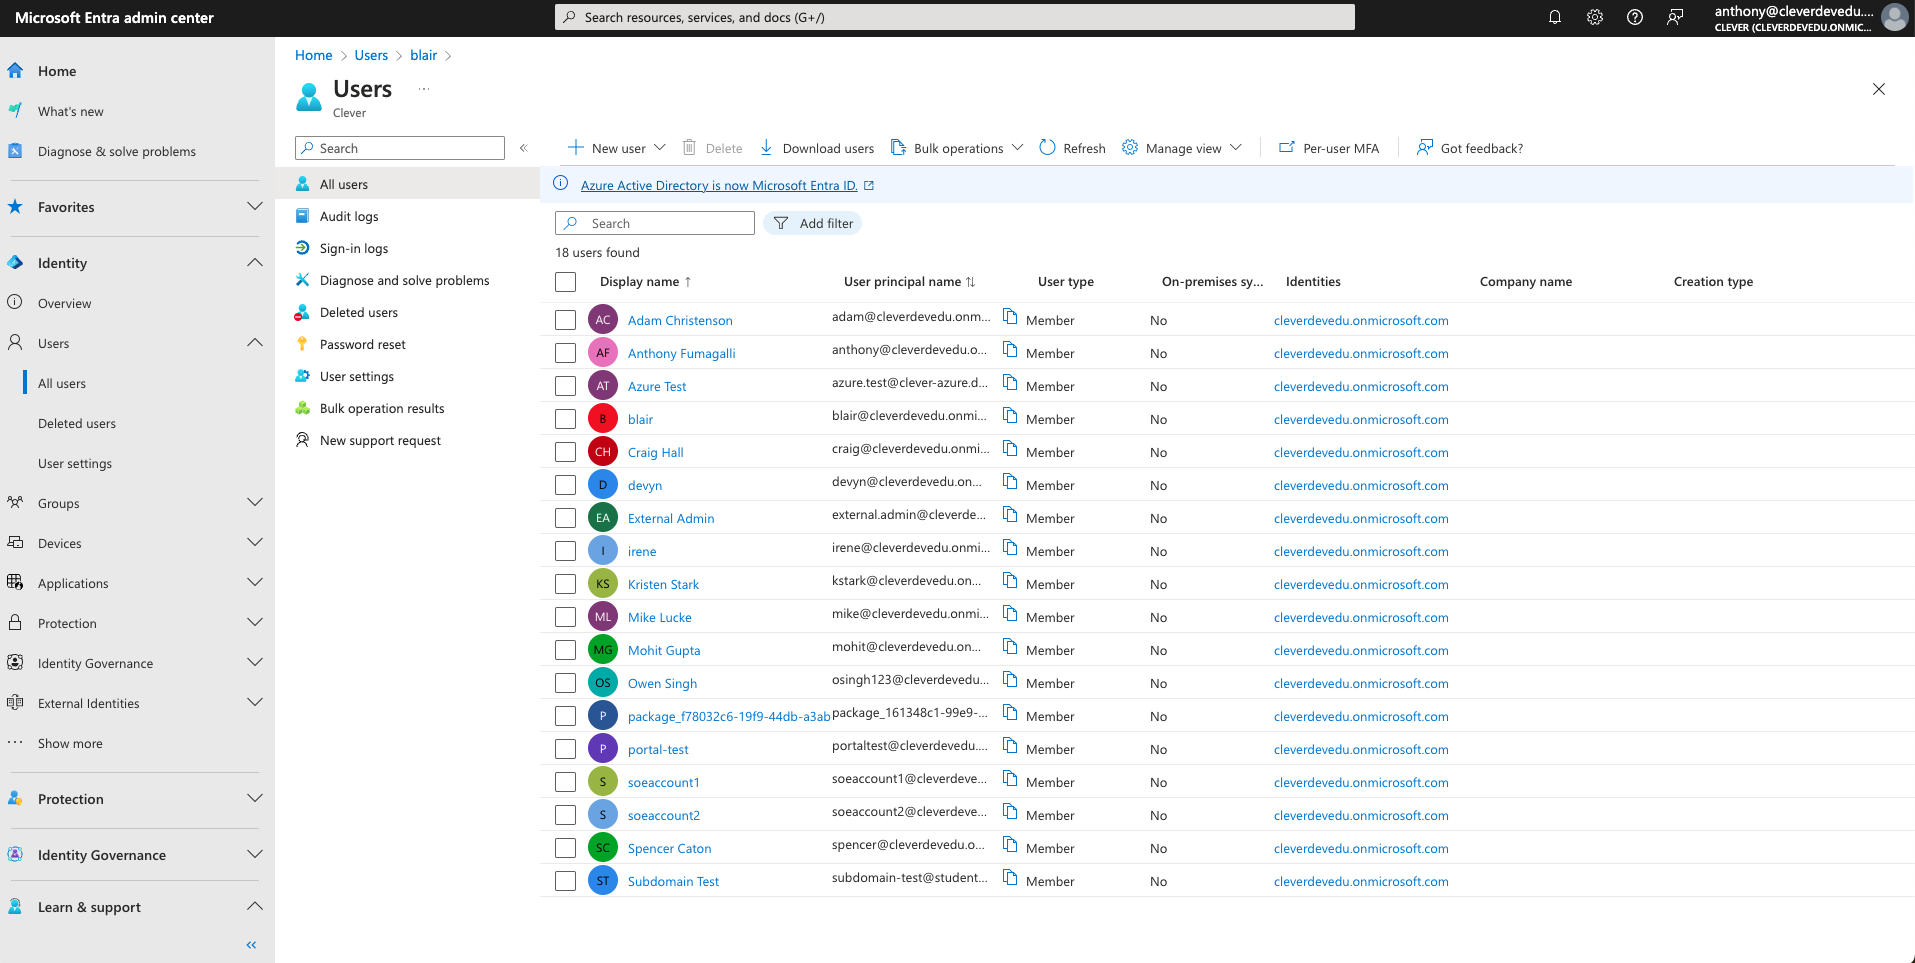
Task: Expand Applications in left navigation
Action: [x=255, y=583]
